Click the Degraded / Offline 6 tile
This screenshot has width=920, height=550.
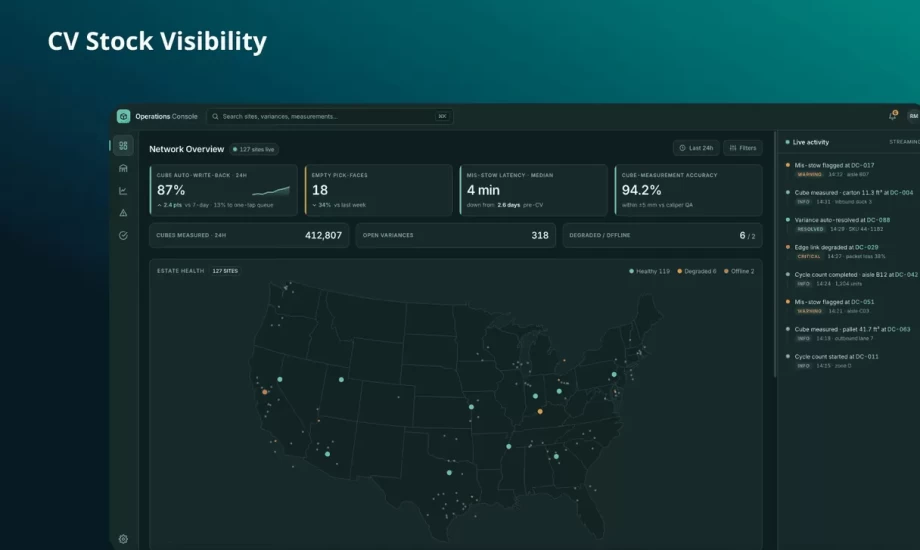point(662,235)
